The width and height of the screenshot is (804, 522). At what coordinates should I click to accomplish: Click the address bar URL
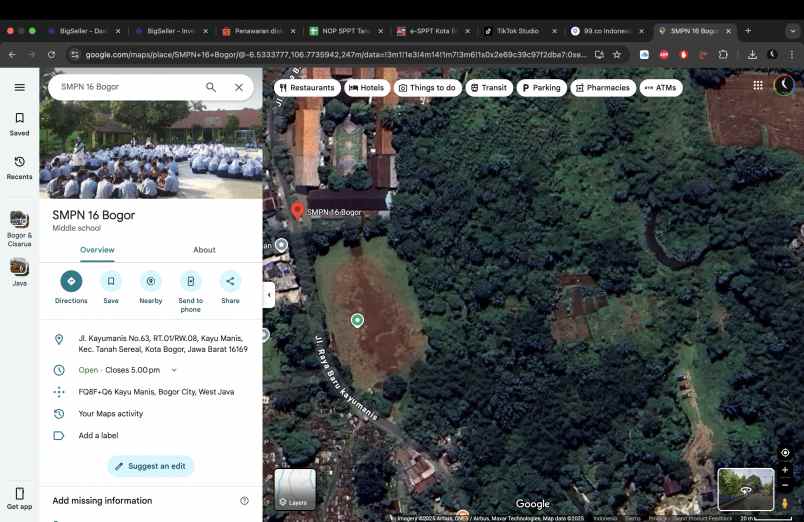pos(336,54)
